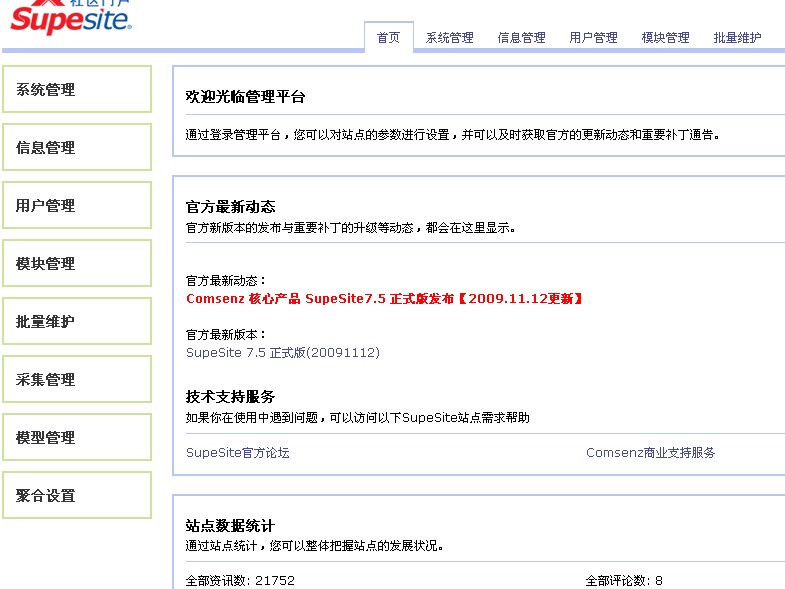The width and height of the screenshot is (785, 589).
Task: Click the 官方最新动态： label
Action: coord(226,281)
